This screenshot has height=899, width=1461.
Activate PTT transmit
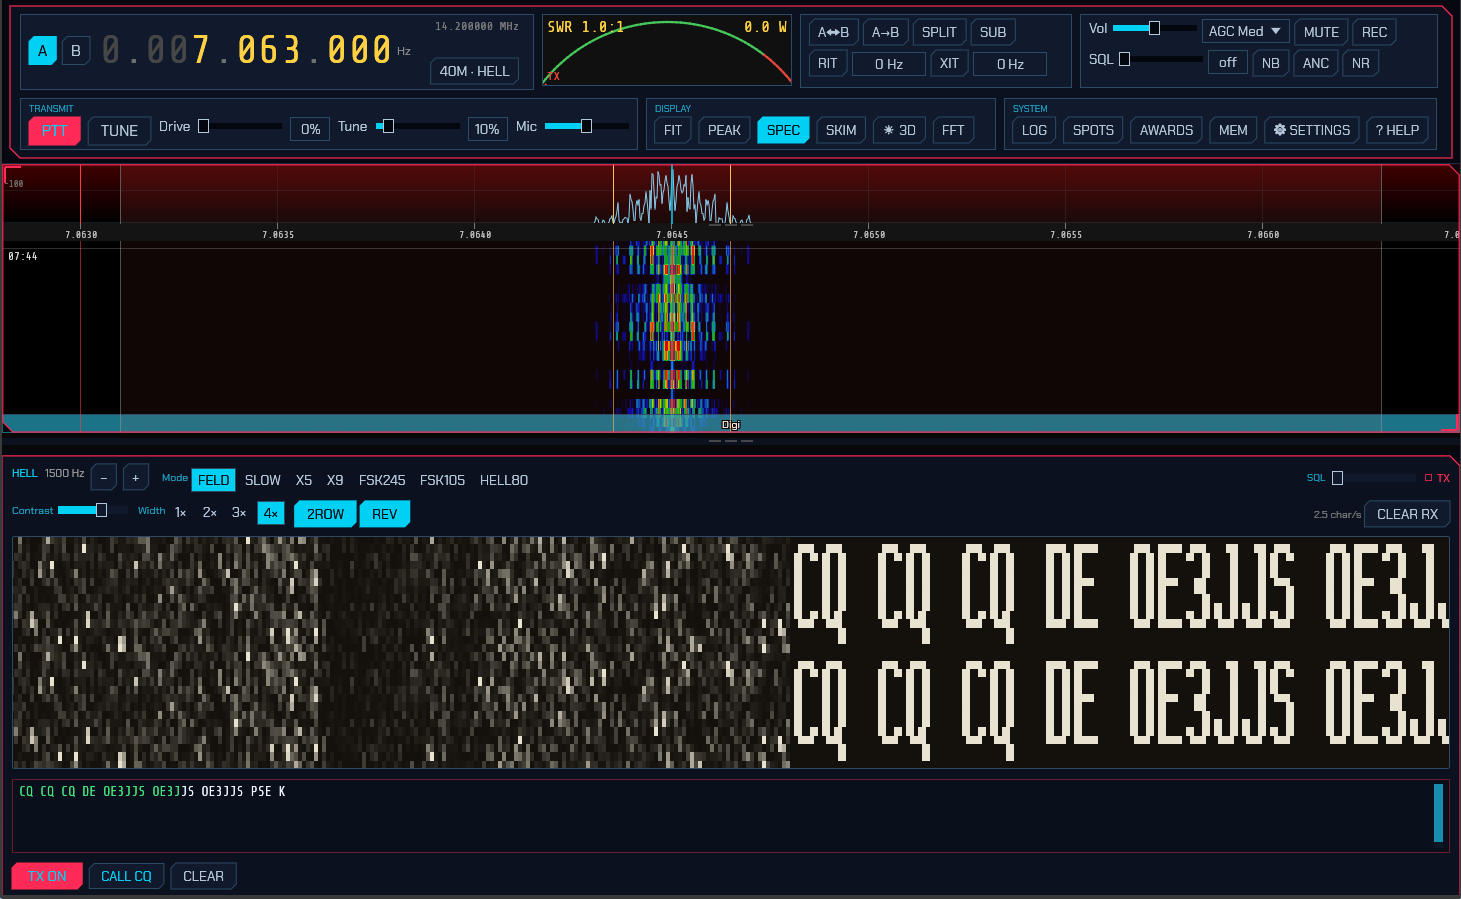(x=54, y=131)
